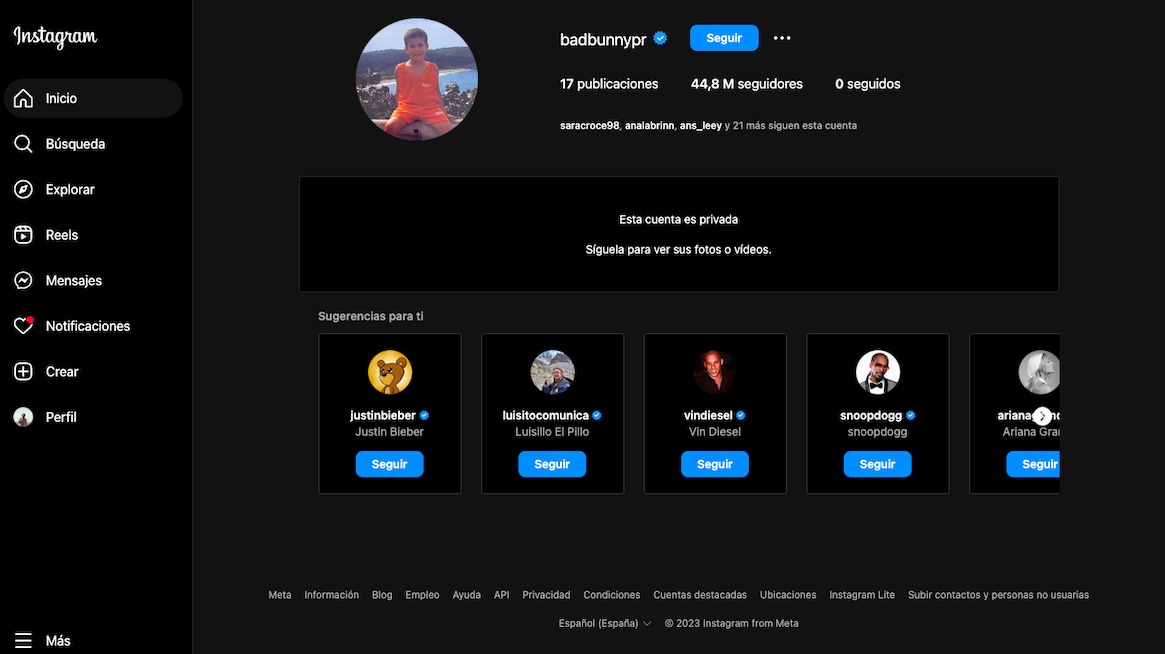Click snoopdogg verified badge
Viewport: 1165px width, 654px height.
[910, 415]
